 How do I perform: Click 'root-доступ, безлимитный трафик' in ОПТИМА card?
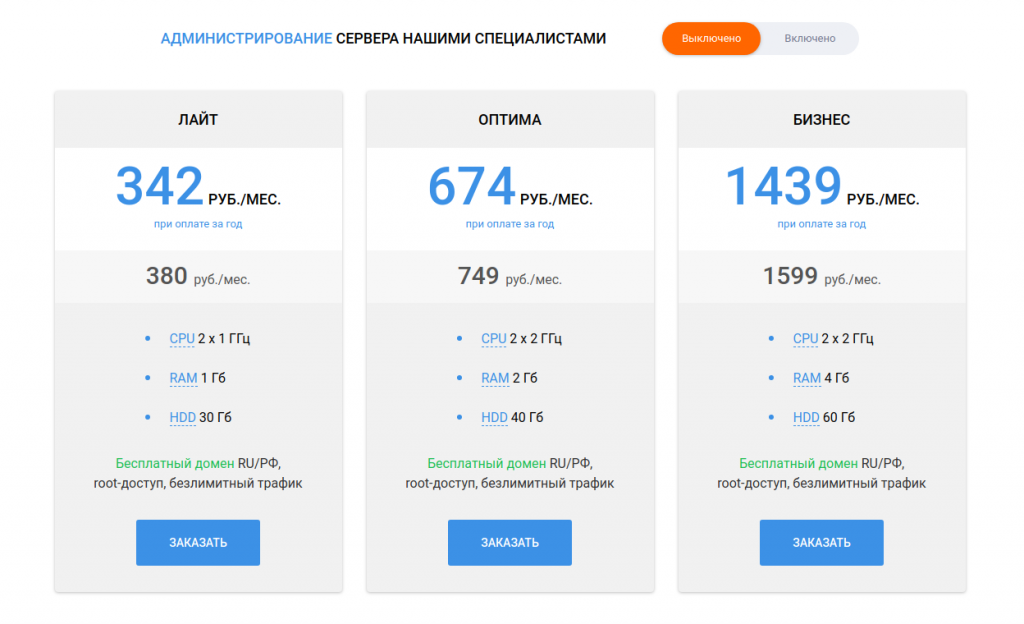(x=509, y=484)
